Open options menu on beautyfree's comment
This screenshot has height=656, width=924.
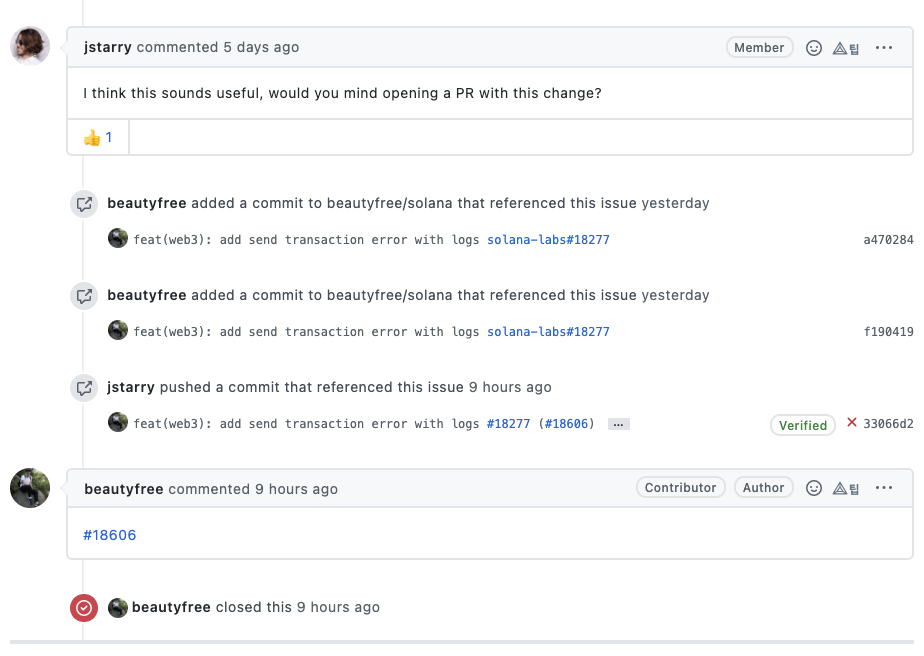coord(884,488)
